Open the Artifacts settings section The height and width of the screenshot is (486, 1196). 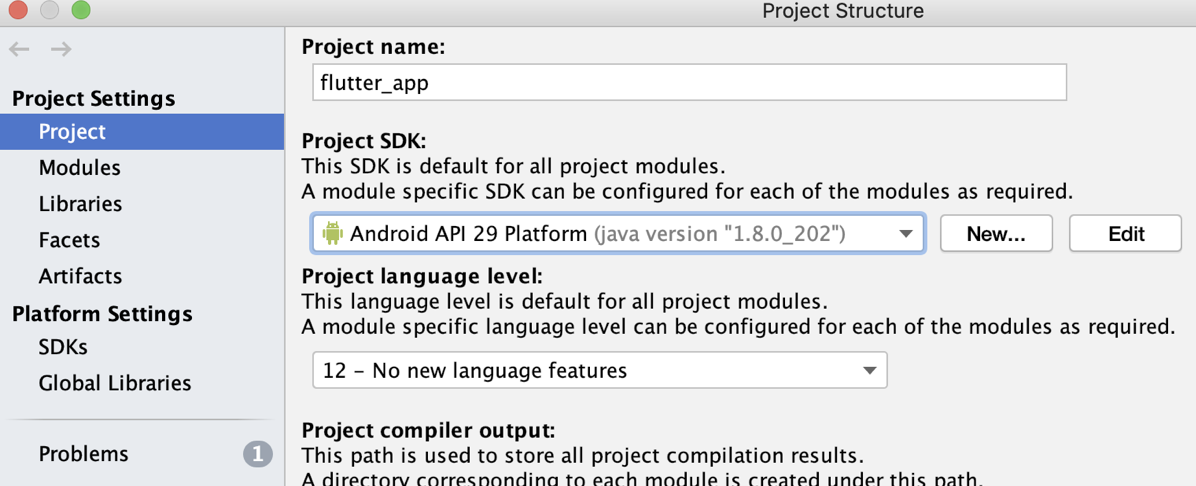pyautogui.click(x=80, y=275)
